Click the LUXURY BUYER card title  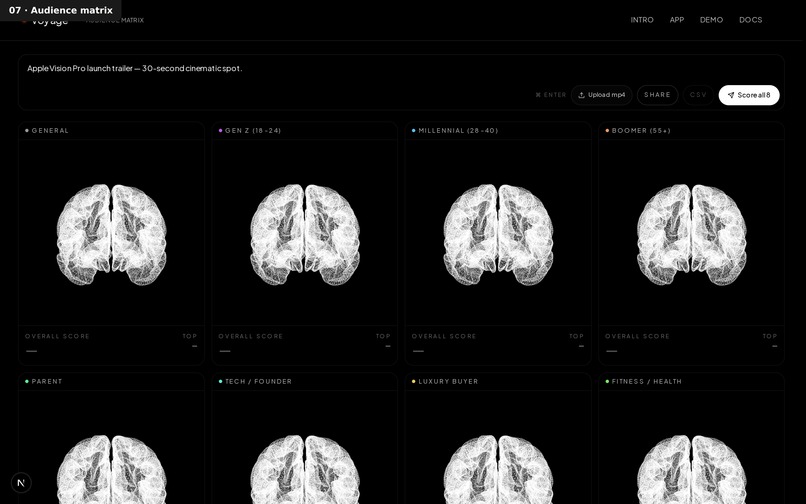(x=448, y=382)
